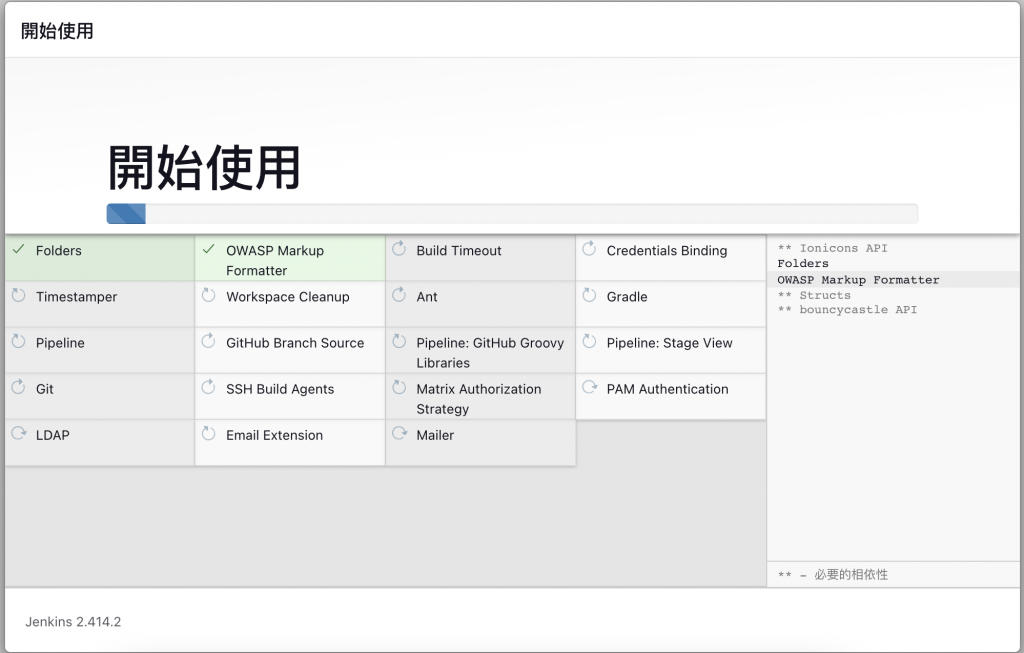
Task: Click the 'Folders' entry in install log
Action: pyautogui.click(x=803, y=264)
